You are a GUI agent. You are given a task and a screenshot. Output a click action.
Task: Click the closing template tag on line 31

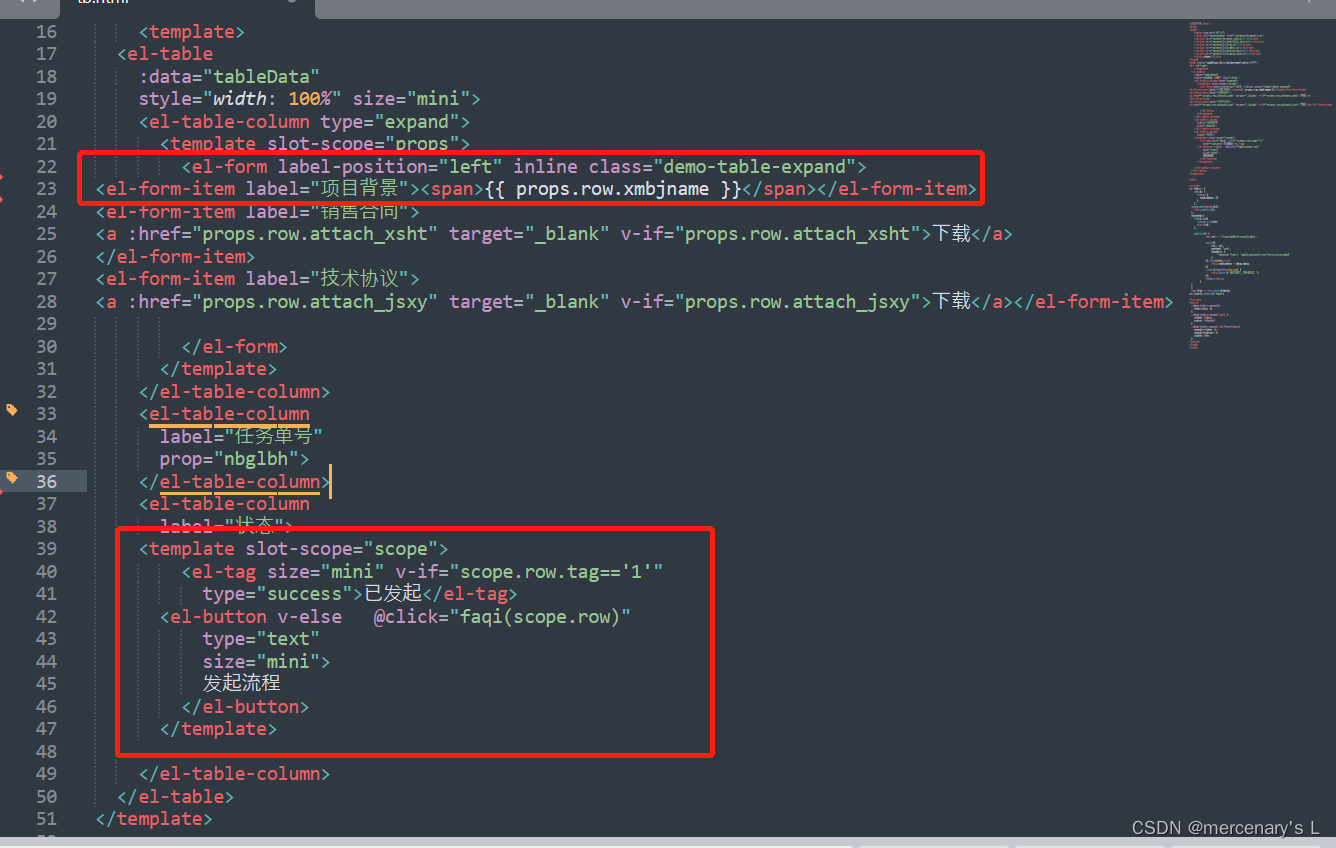click(218, 369)
